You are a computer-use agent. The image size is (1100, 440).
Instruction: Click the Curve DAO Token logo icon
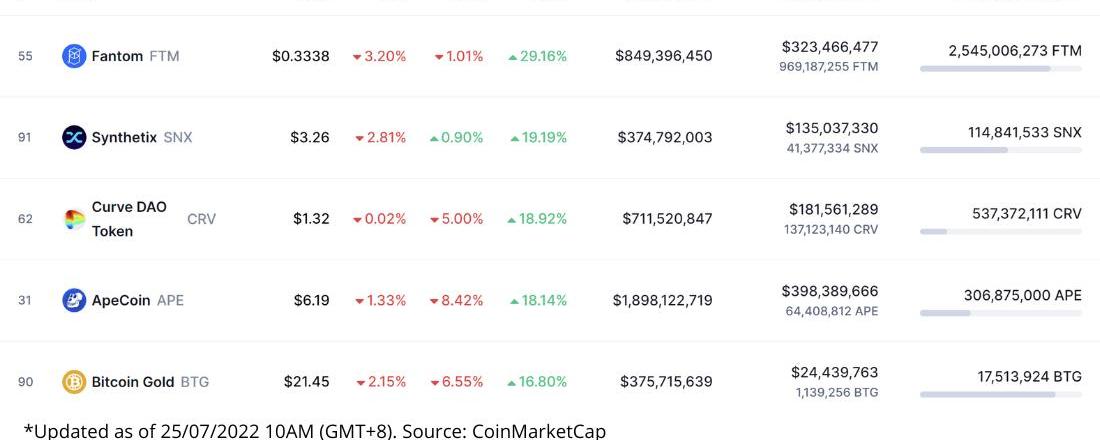coord(74,219)
